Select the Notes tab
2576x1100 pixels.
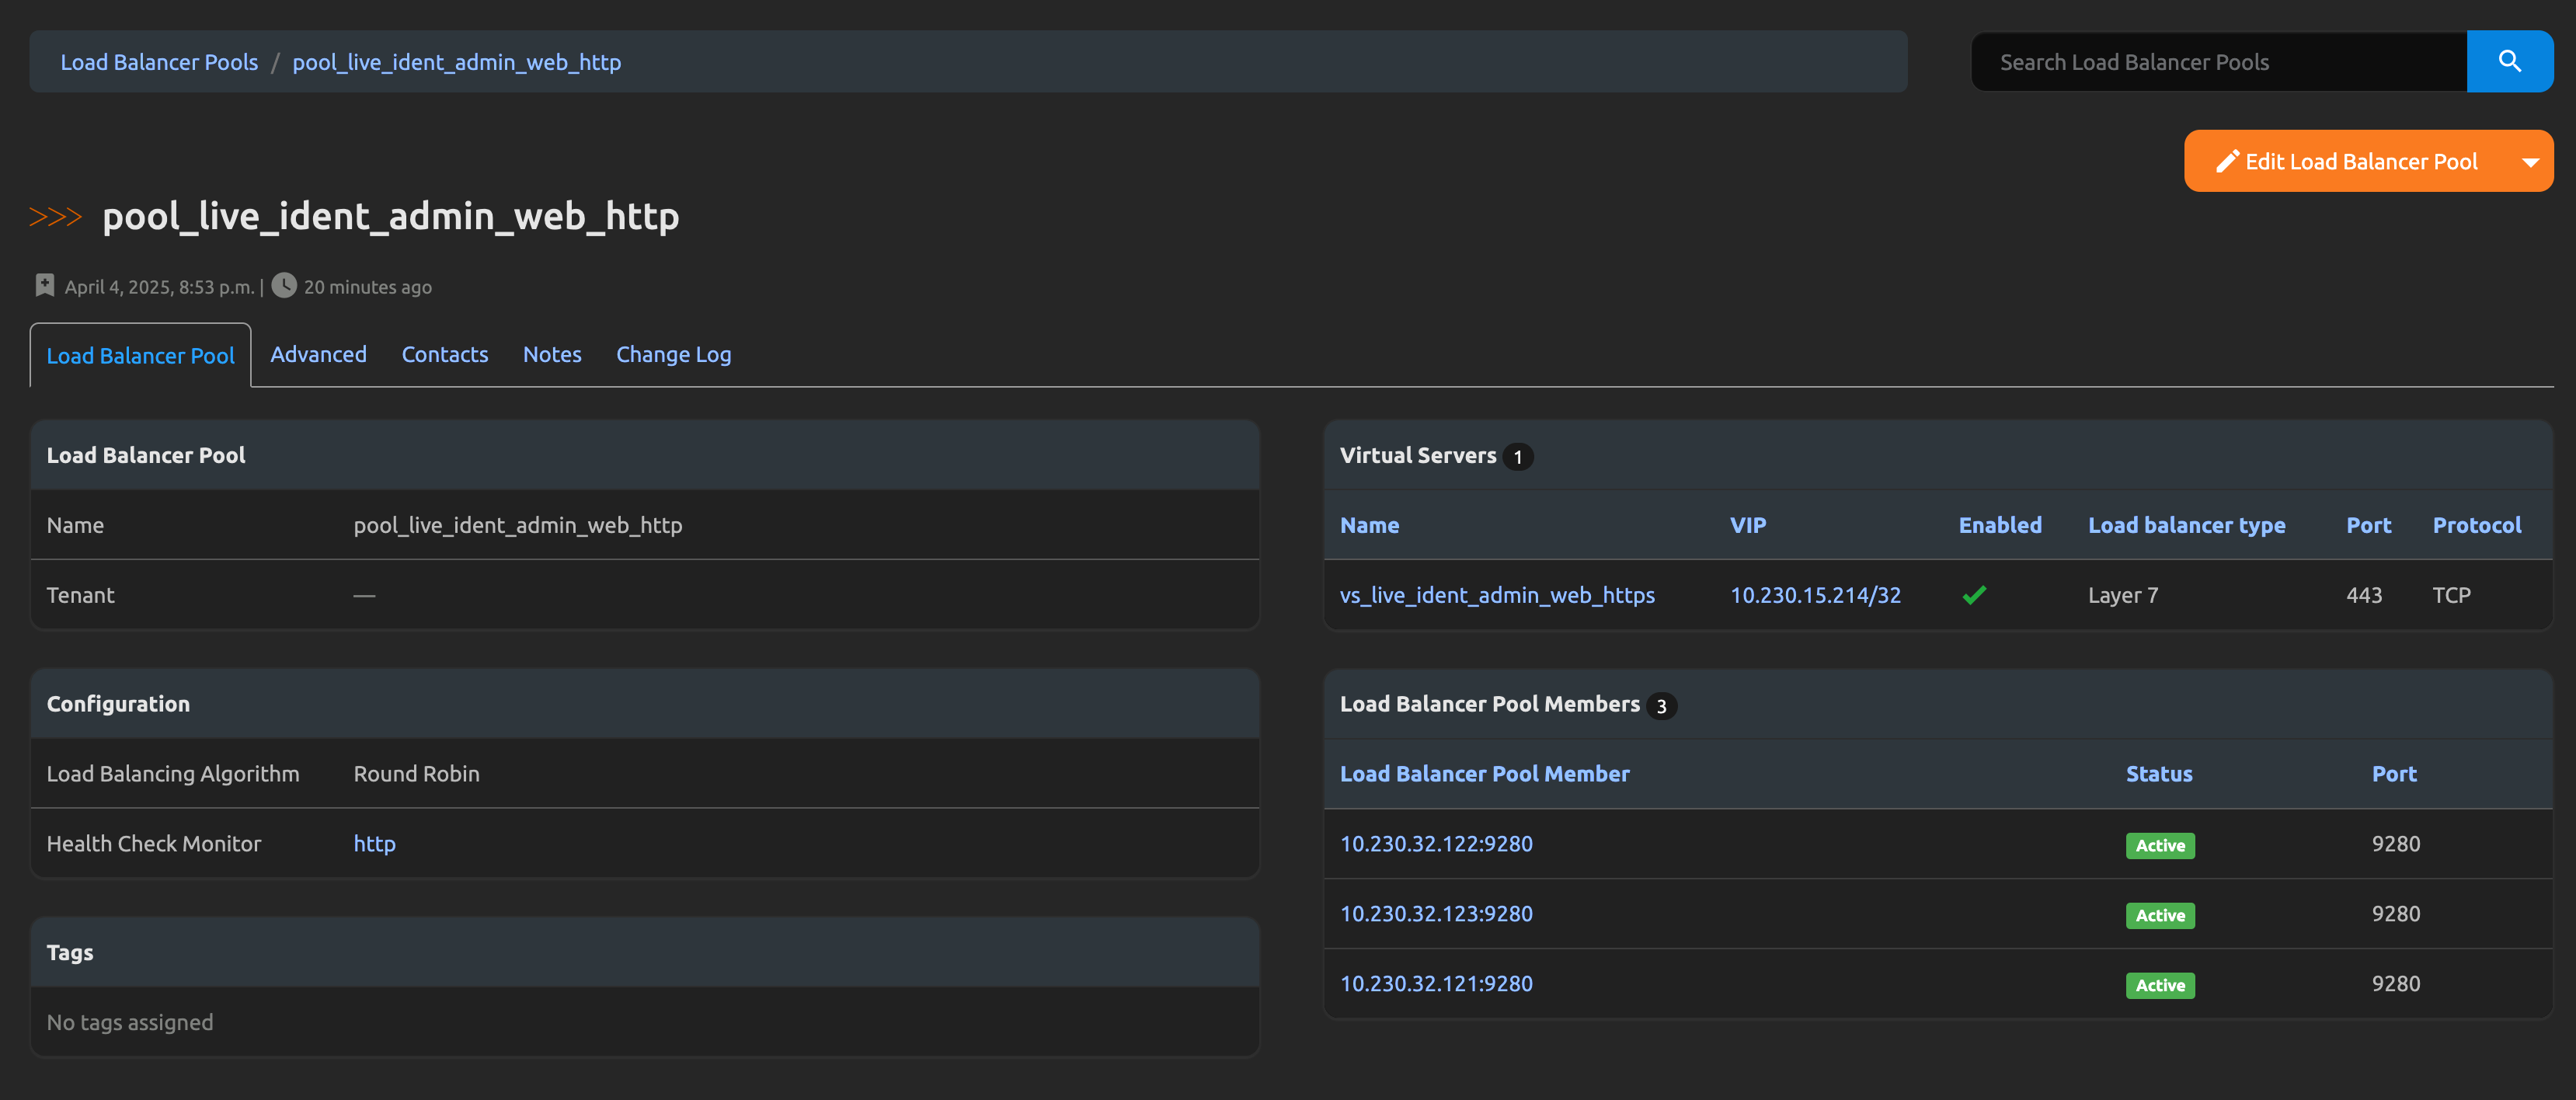click(551, 354)
